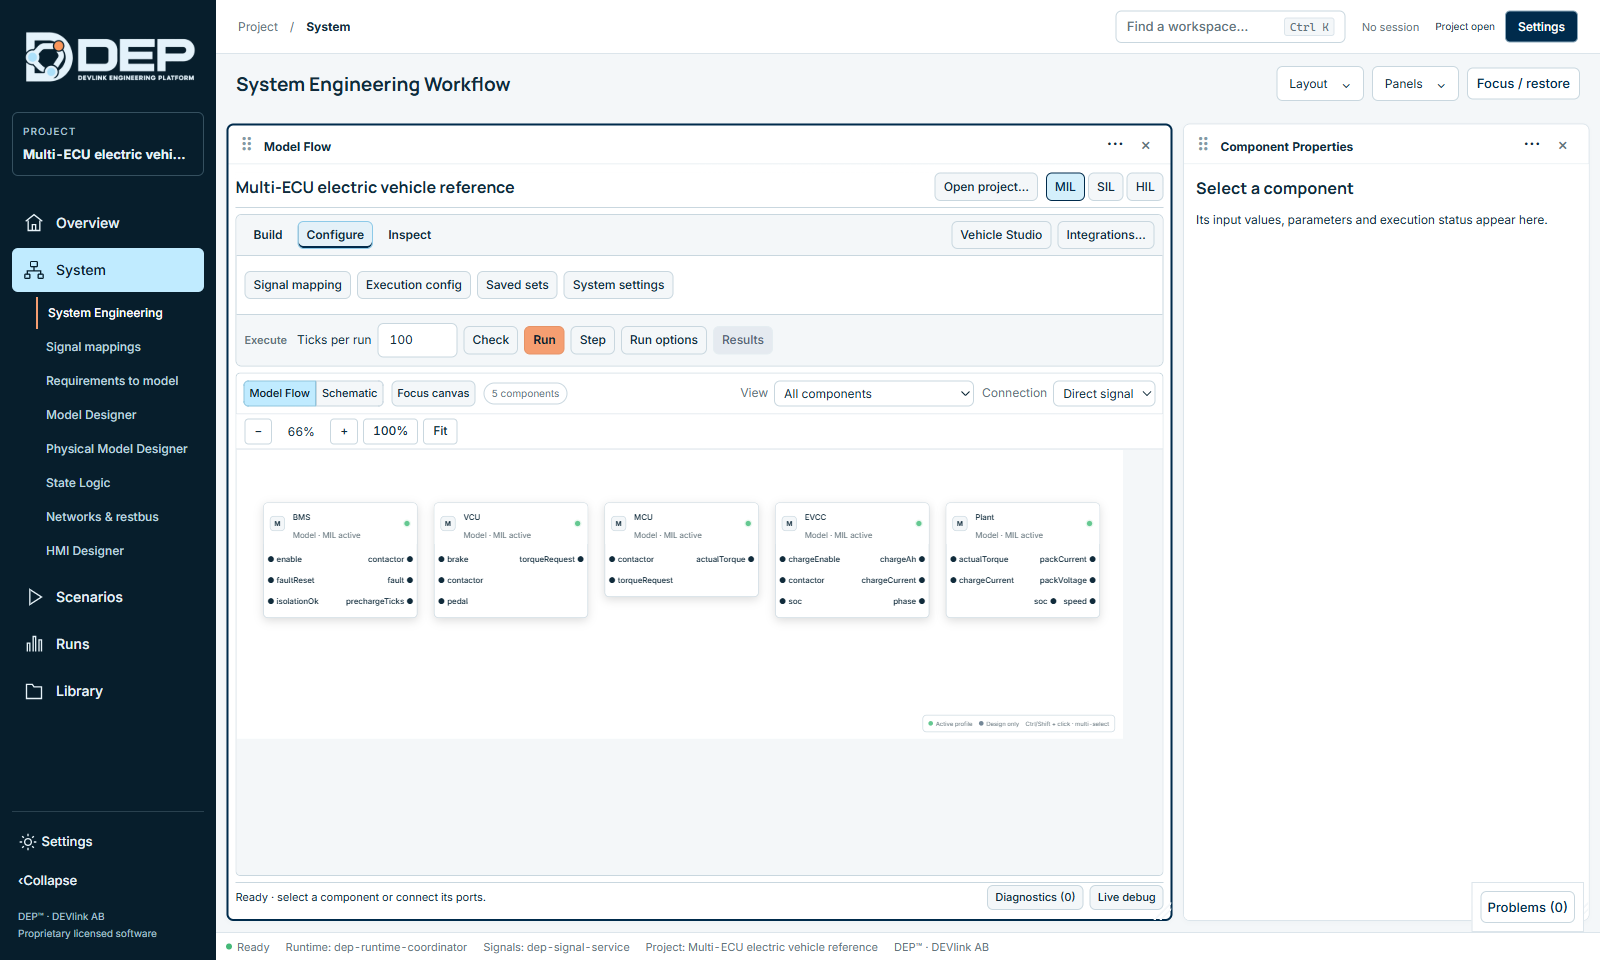
Task: Click the Model Flow panel grip handle
Action: (x=247, y=145)
